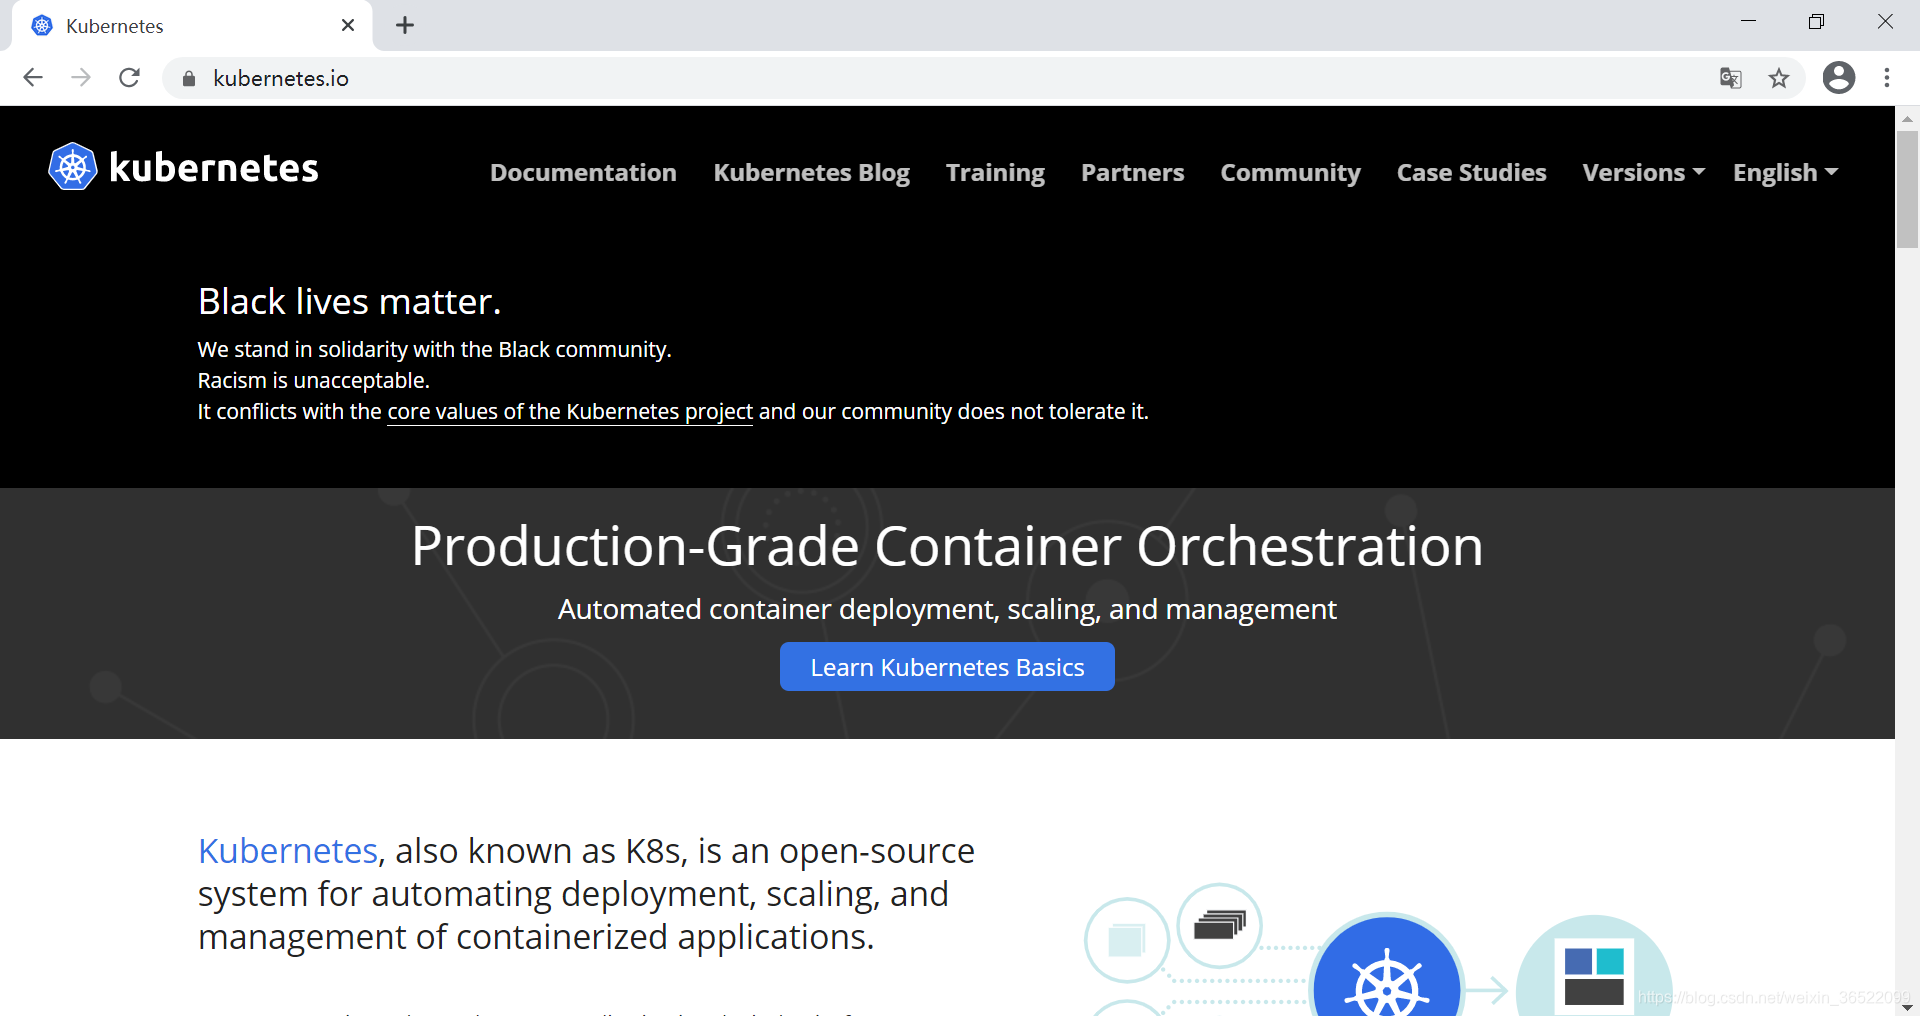This screenshot has height=1016, width=1920.
Task: Click the Learn Kubernetes Basics button
Action: click(x=947, y=667)
